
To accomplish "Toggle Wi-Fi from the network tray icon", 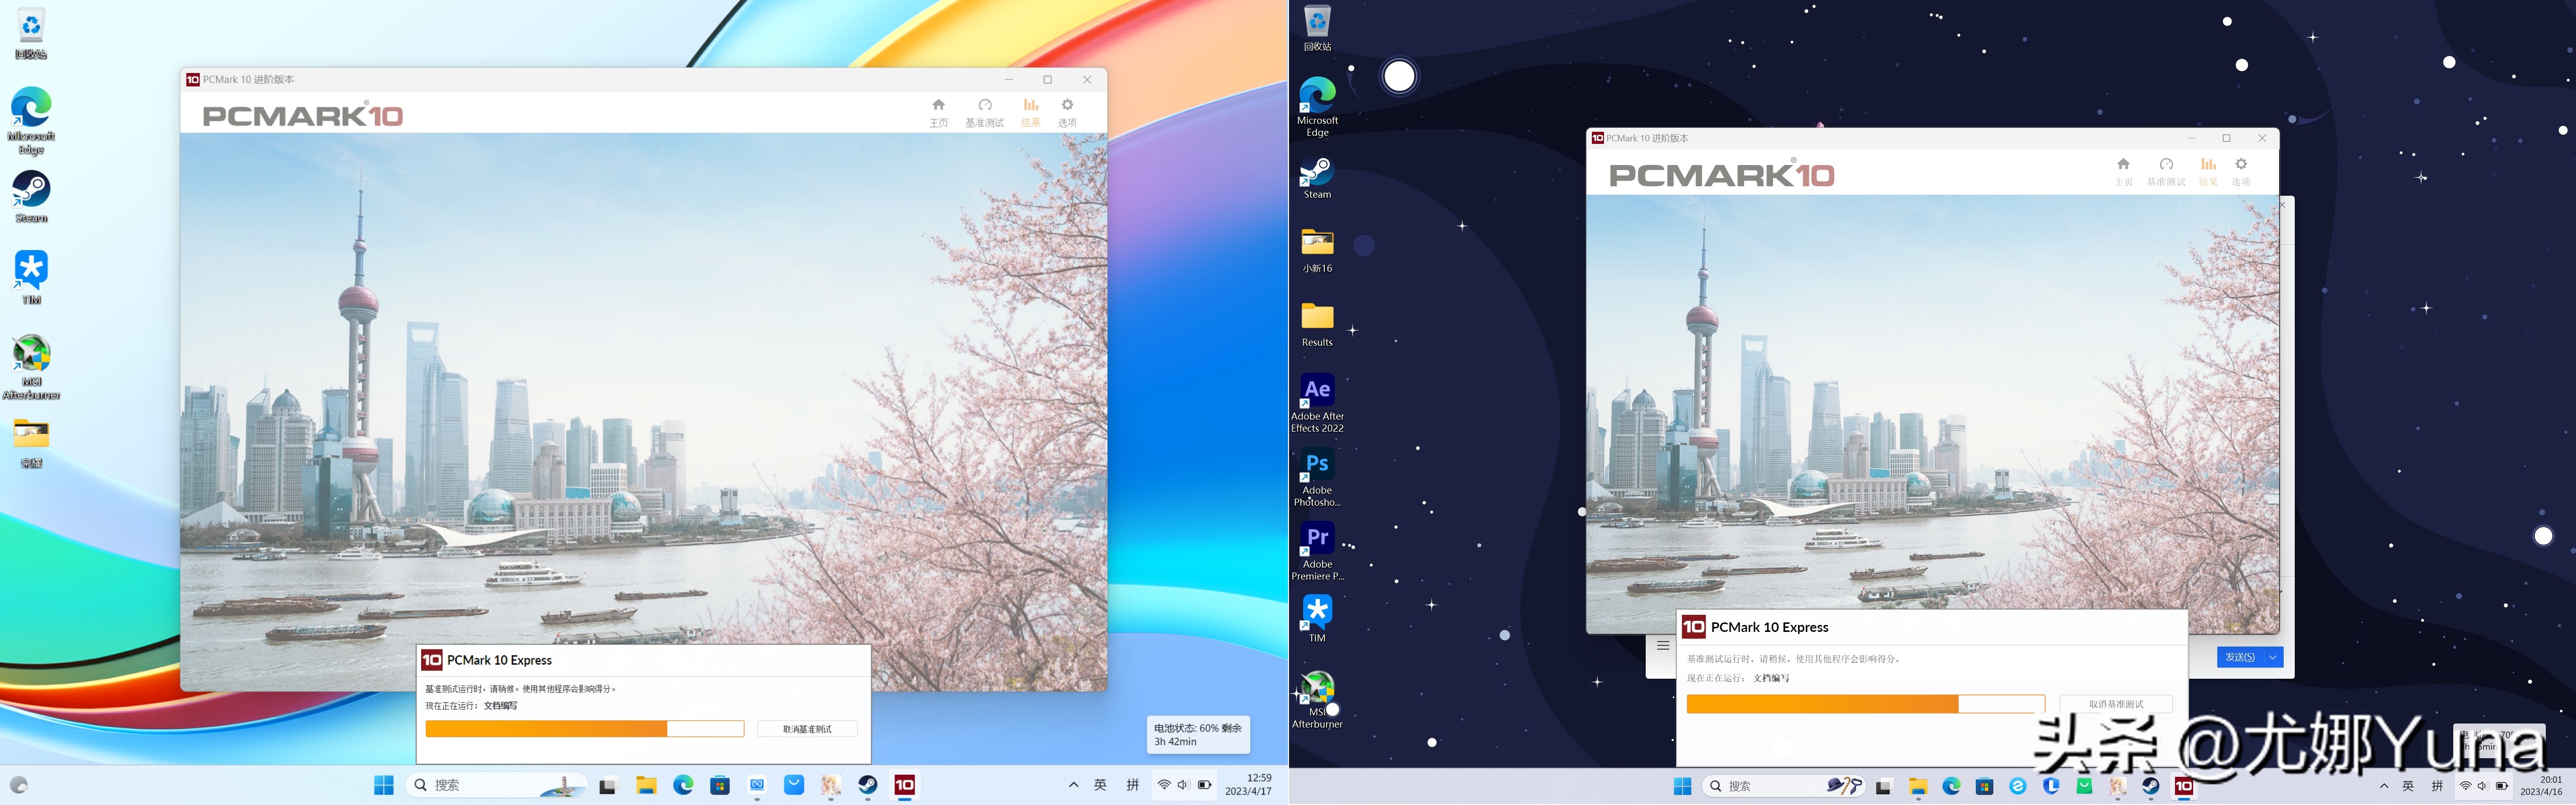I will 1164,785.
